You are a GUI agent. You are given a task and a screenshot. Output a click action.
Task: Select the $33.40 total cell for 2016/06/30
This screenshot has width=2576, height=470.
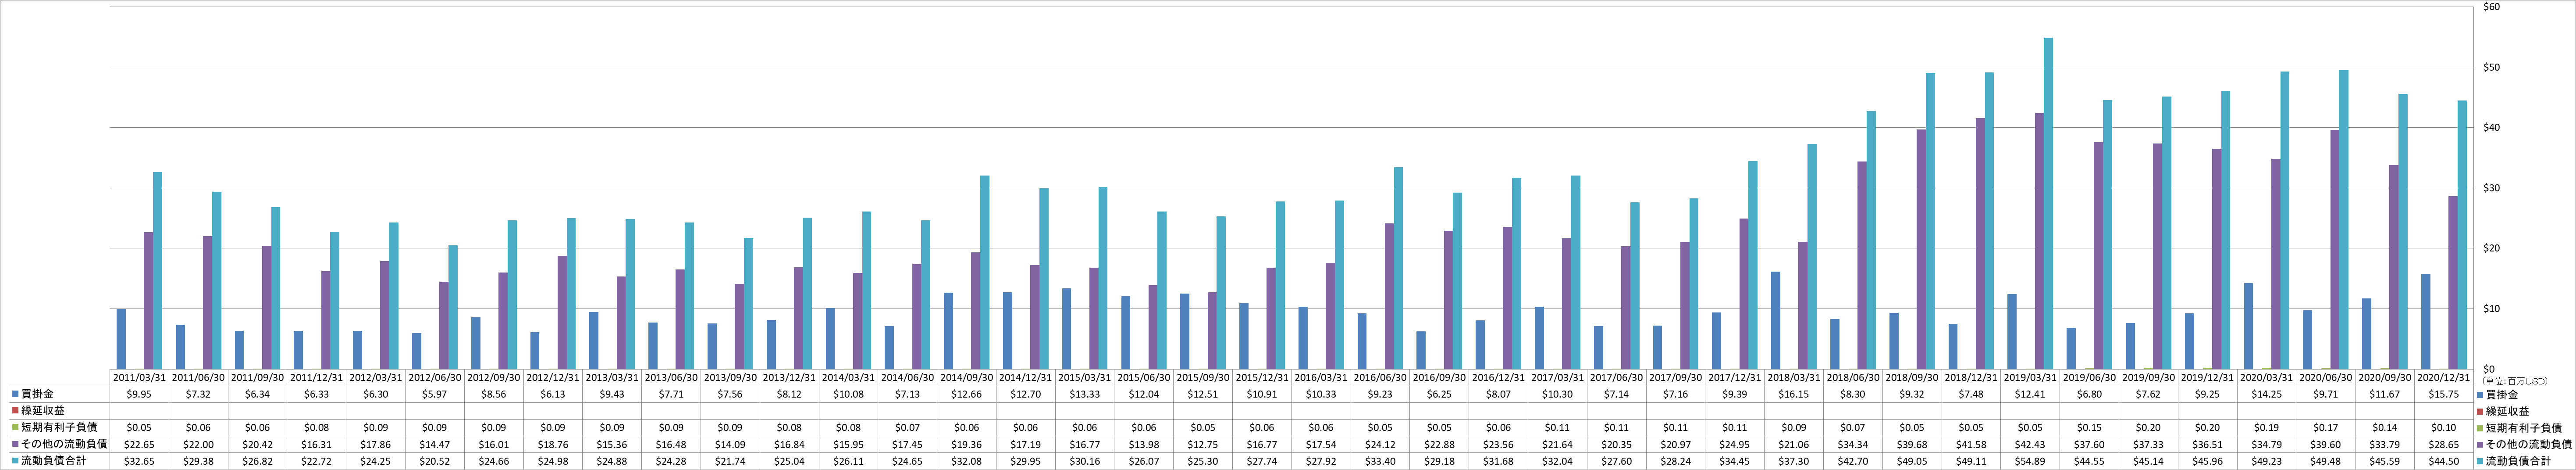pos(1380,460)
